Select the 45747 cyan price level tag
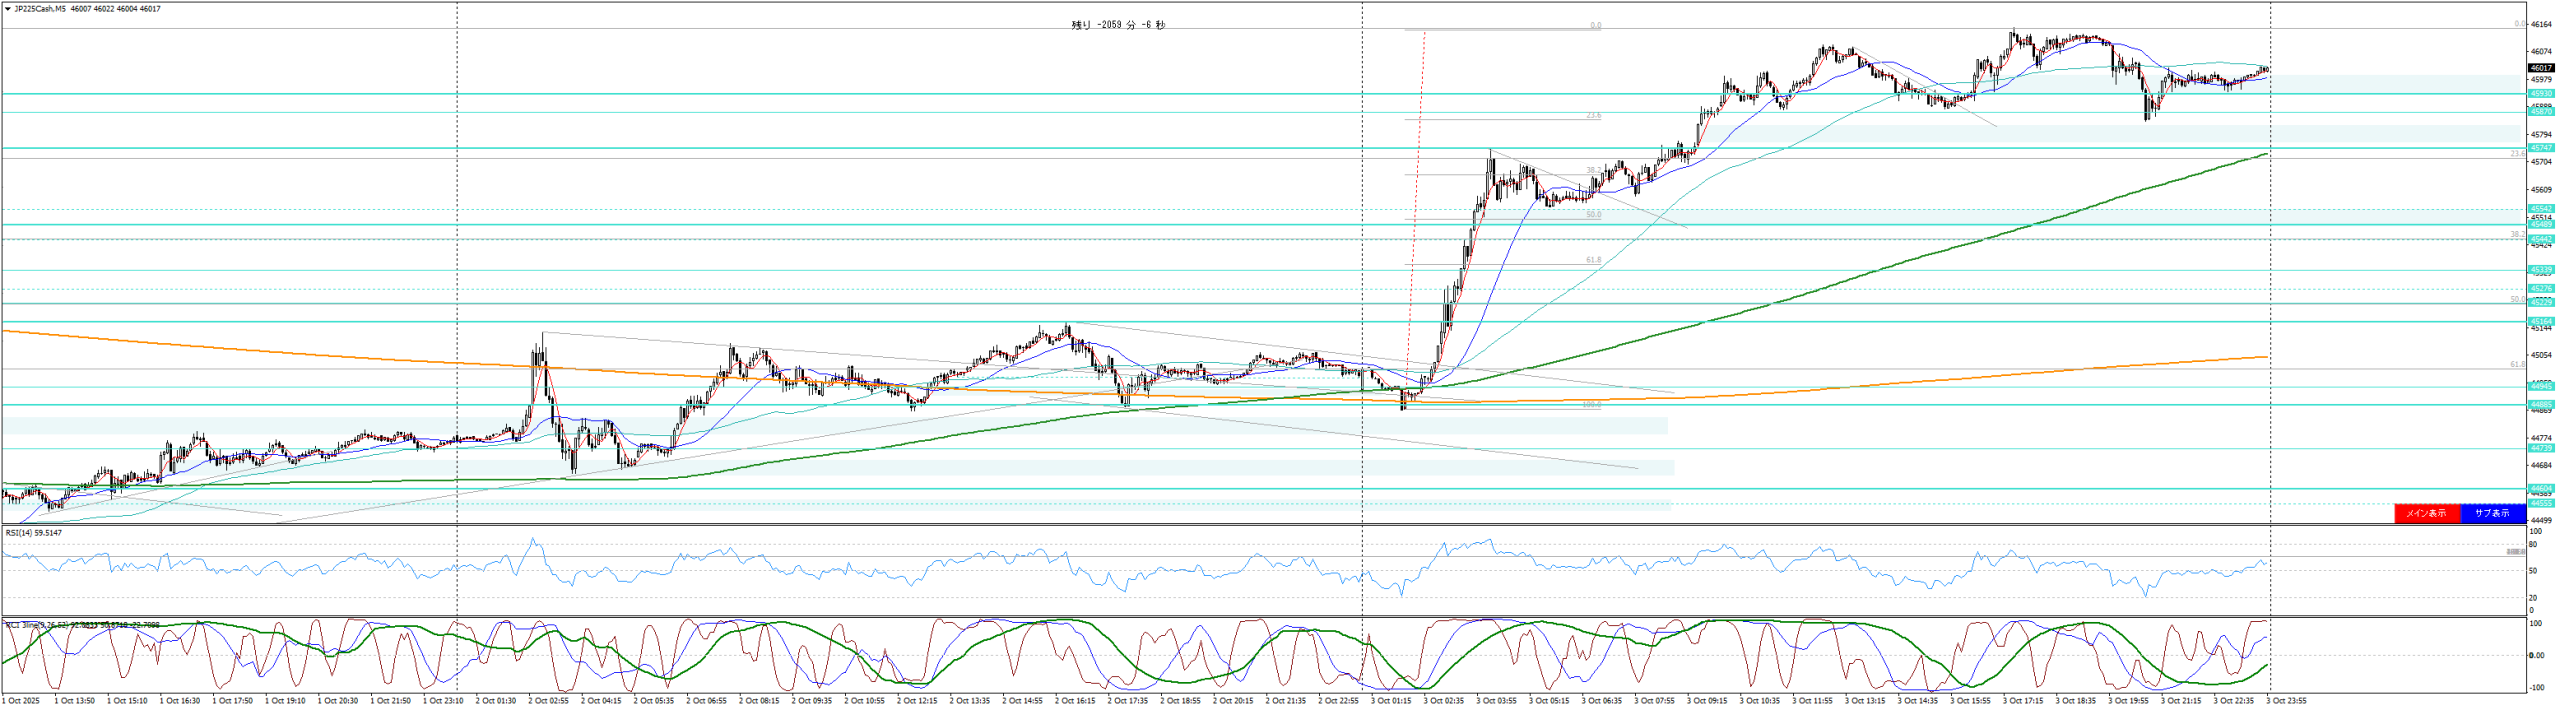Viewport: 2560px width, 710px height. coord(2541,148)
